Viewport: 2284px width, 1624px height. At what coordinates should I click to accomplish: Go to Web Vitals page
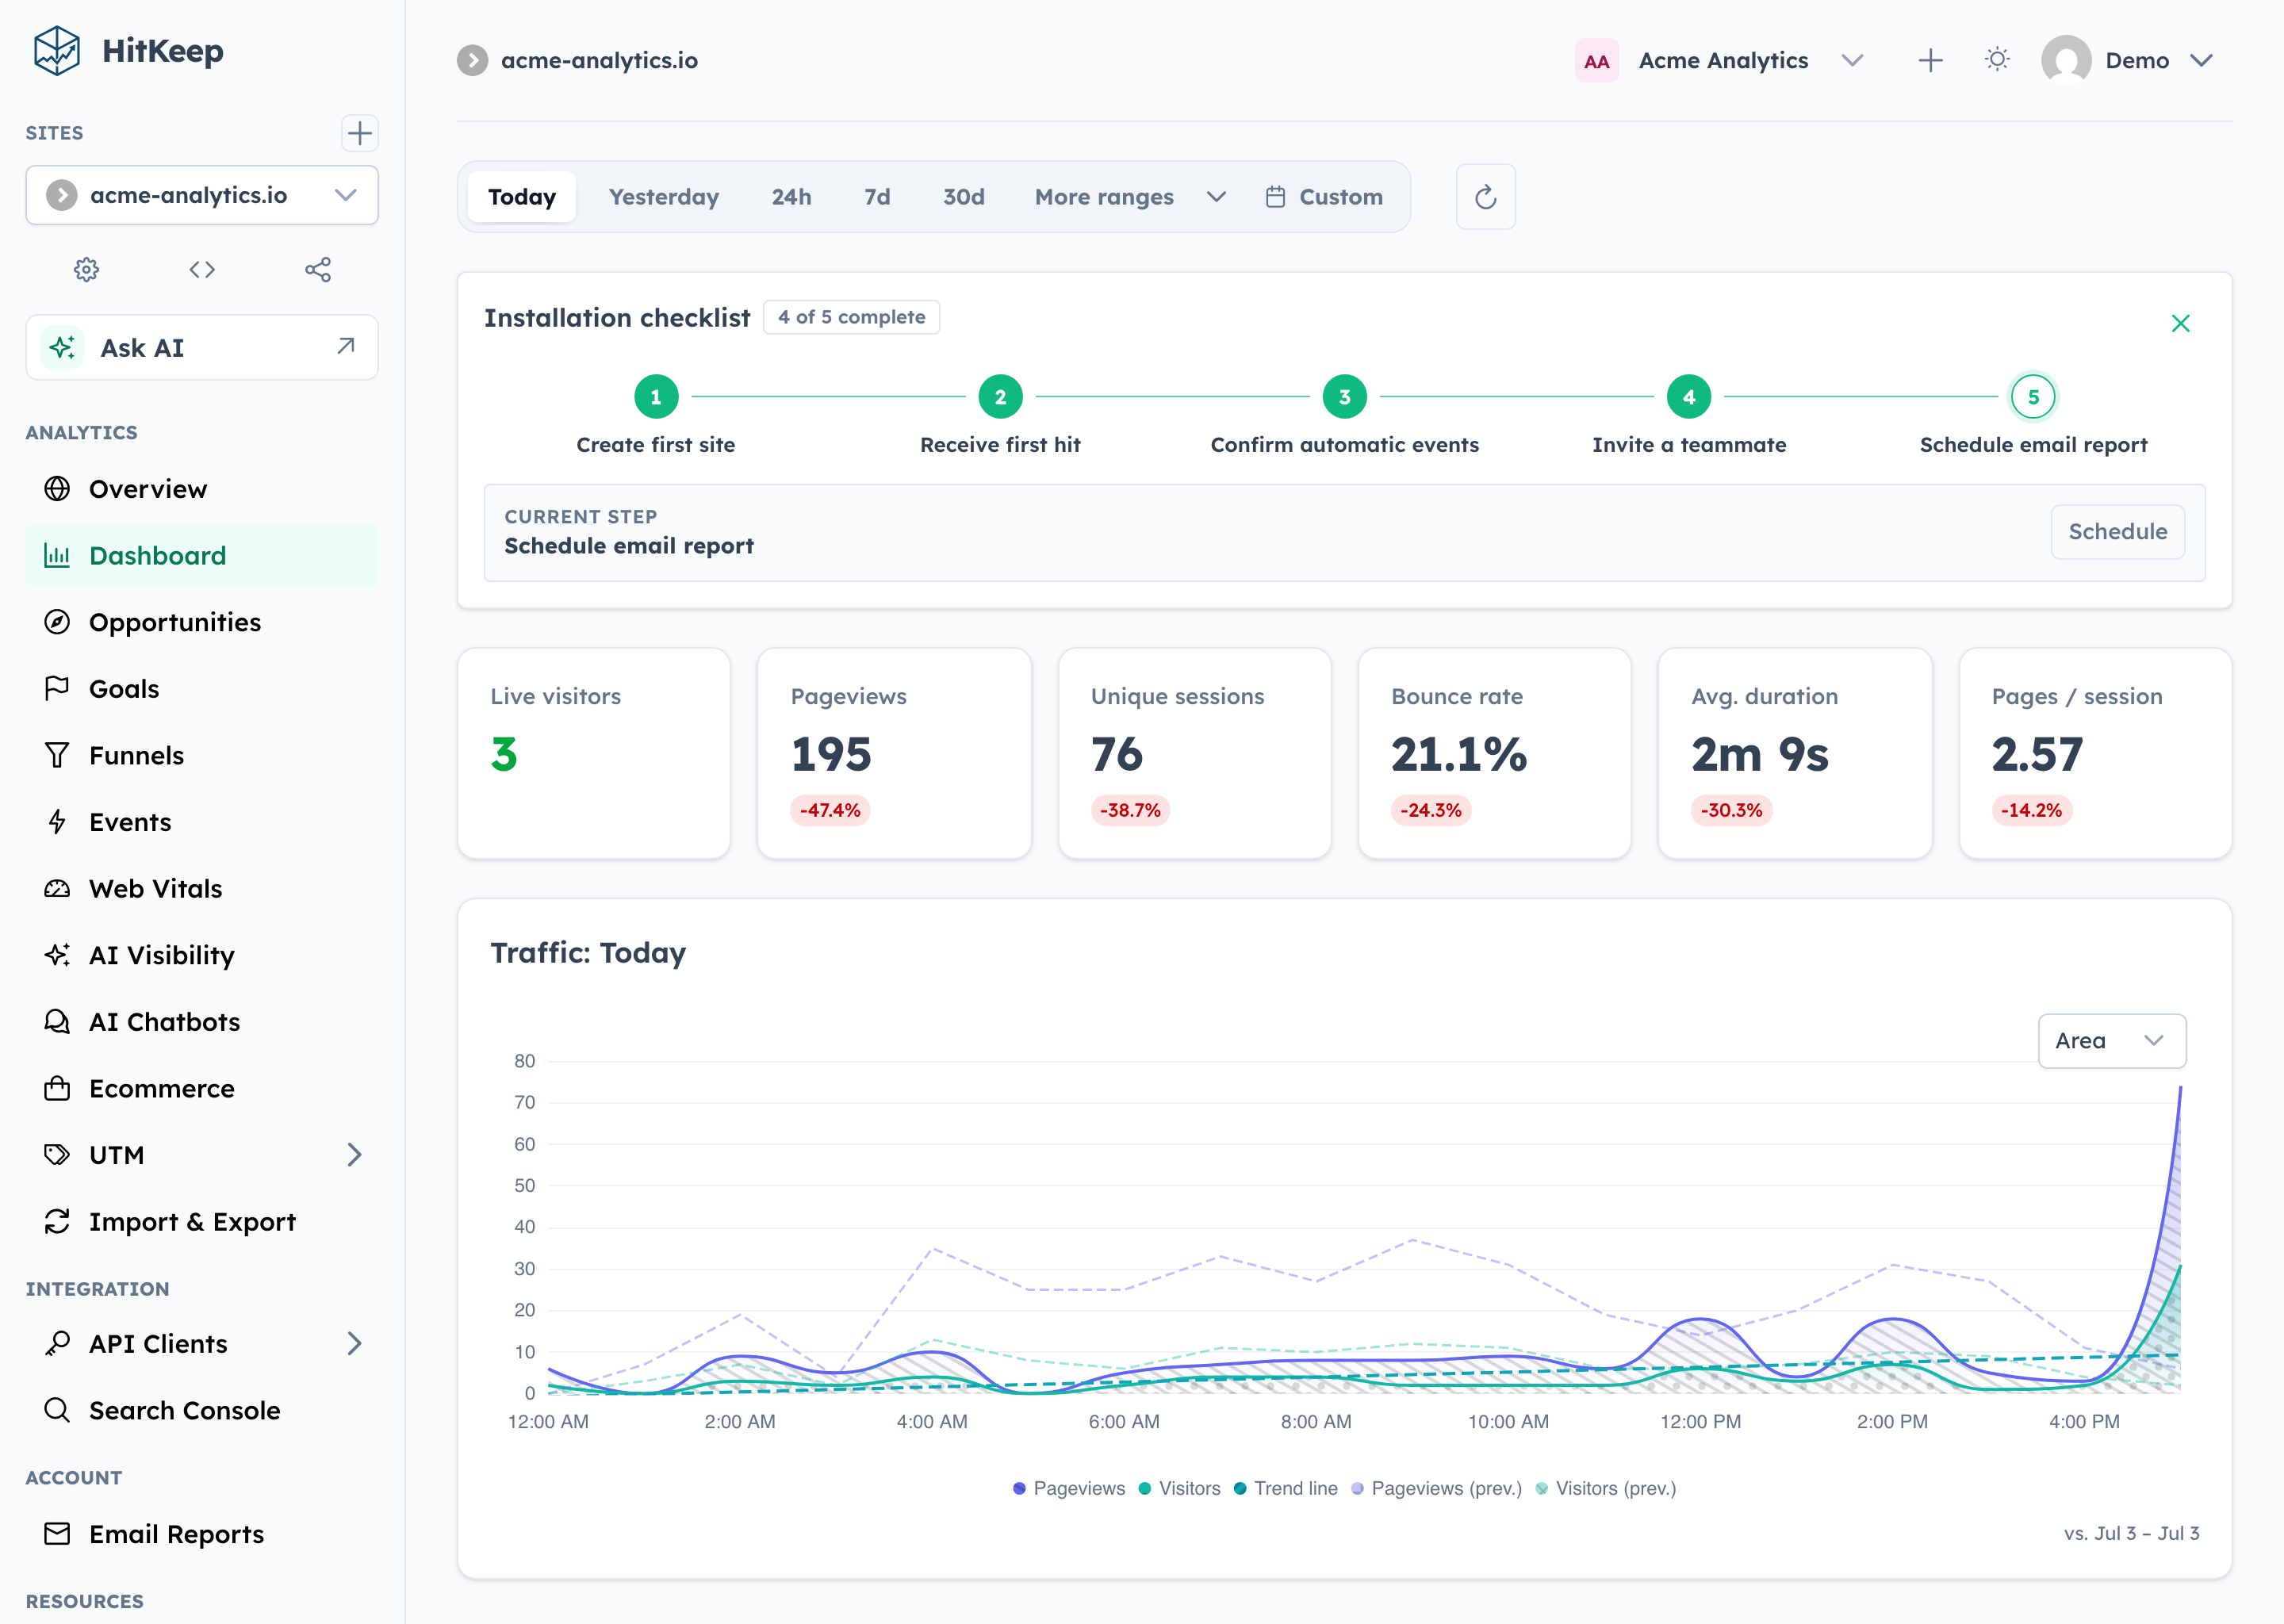[x=202, y=888]
